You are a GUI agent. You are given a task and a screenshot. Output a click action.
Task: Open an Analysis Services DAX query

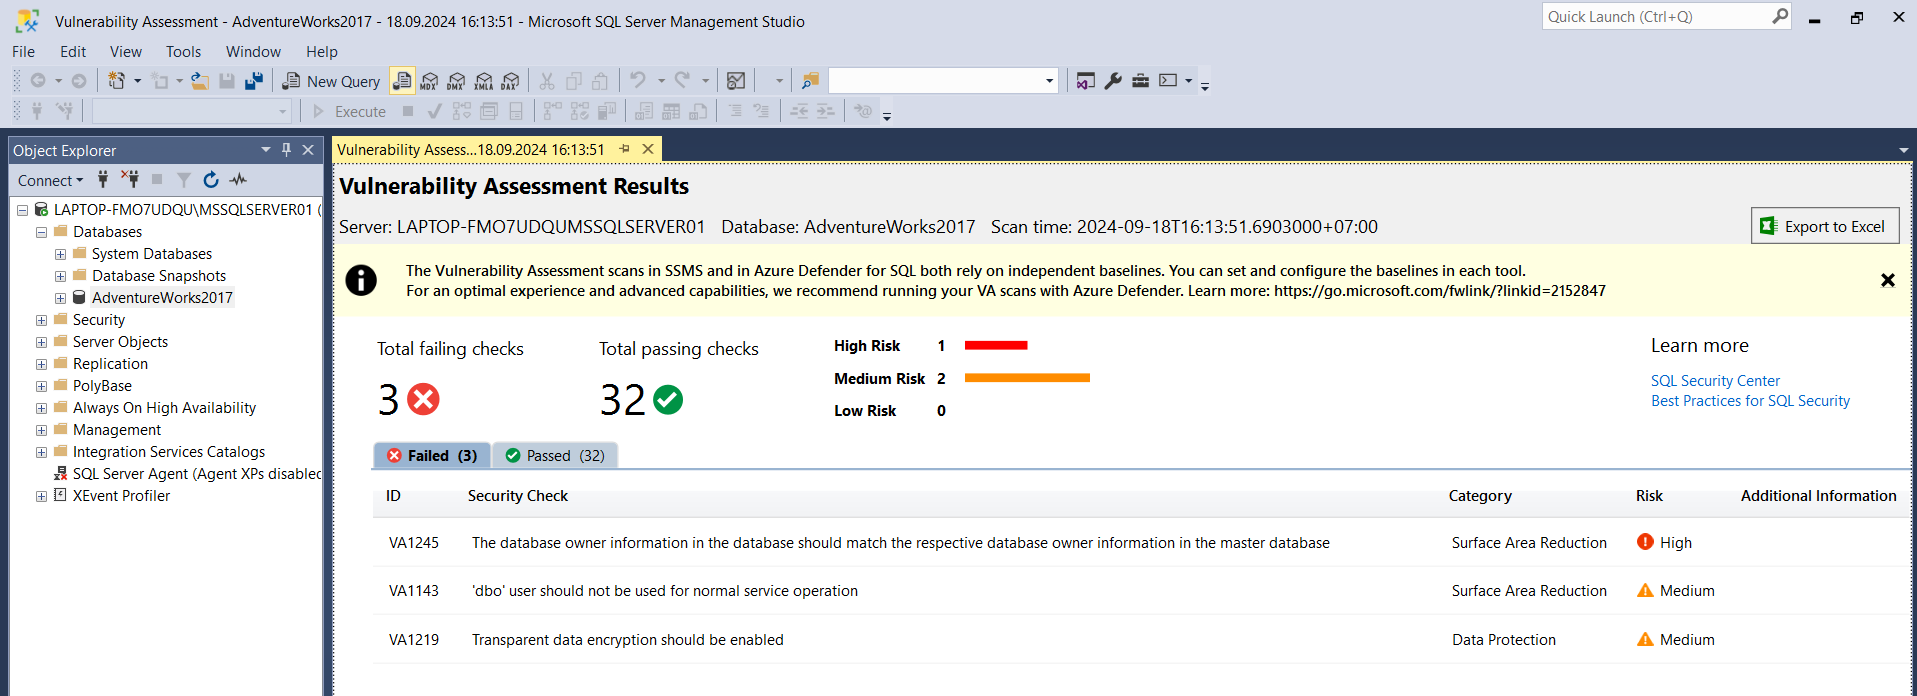[x=511, y=81]
